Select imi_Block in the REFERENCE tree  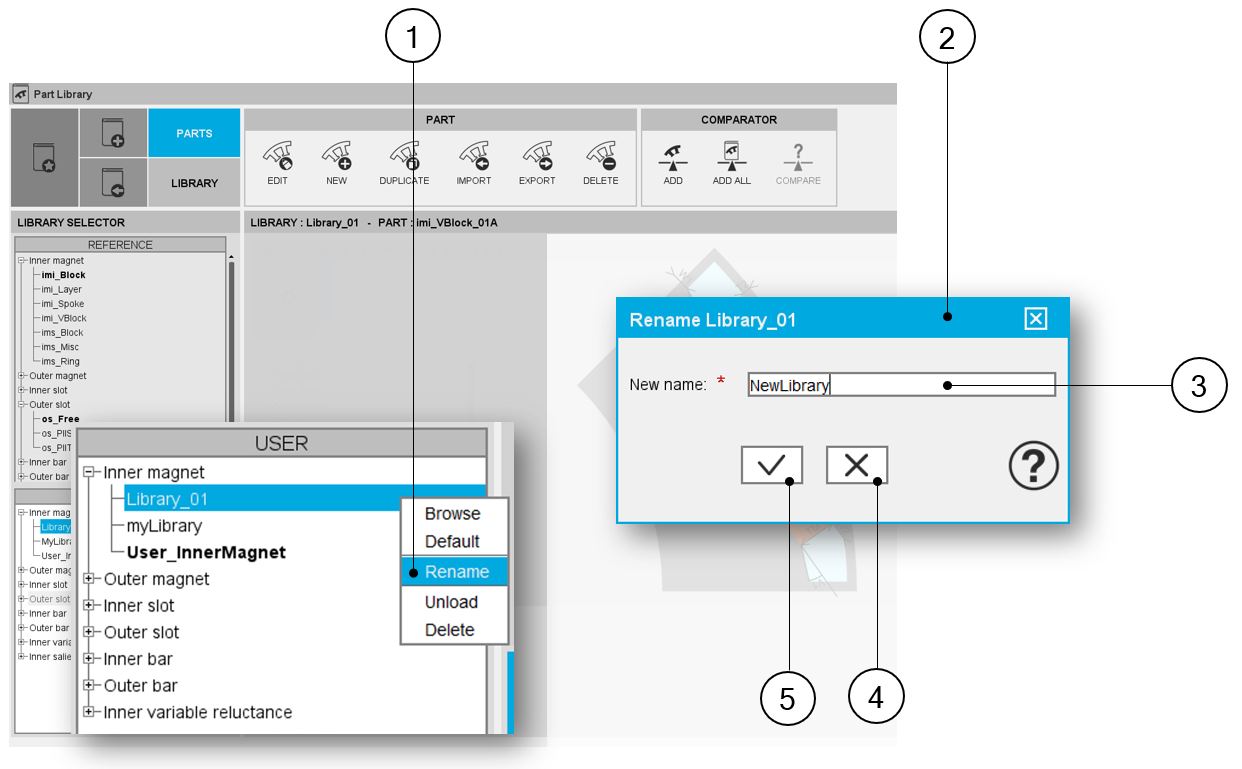click(x=63, y=275)
